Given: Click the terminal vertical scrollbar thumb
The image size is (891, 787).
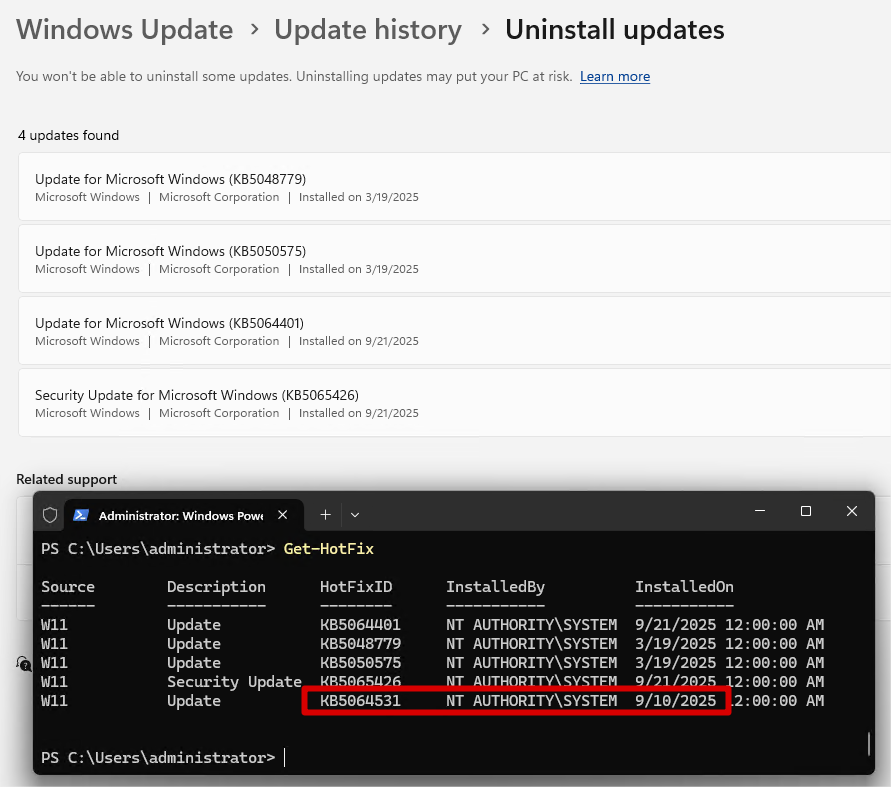Looking at the screenshot, I should (x=868, y=743).
